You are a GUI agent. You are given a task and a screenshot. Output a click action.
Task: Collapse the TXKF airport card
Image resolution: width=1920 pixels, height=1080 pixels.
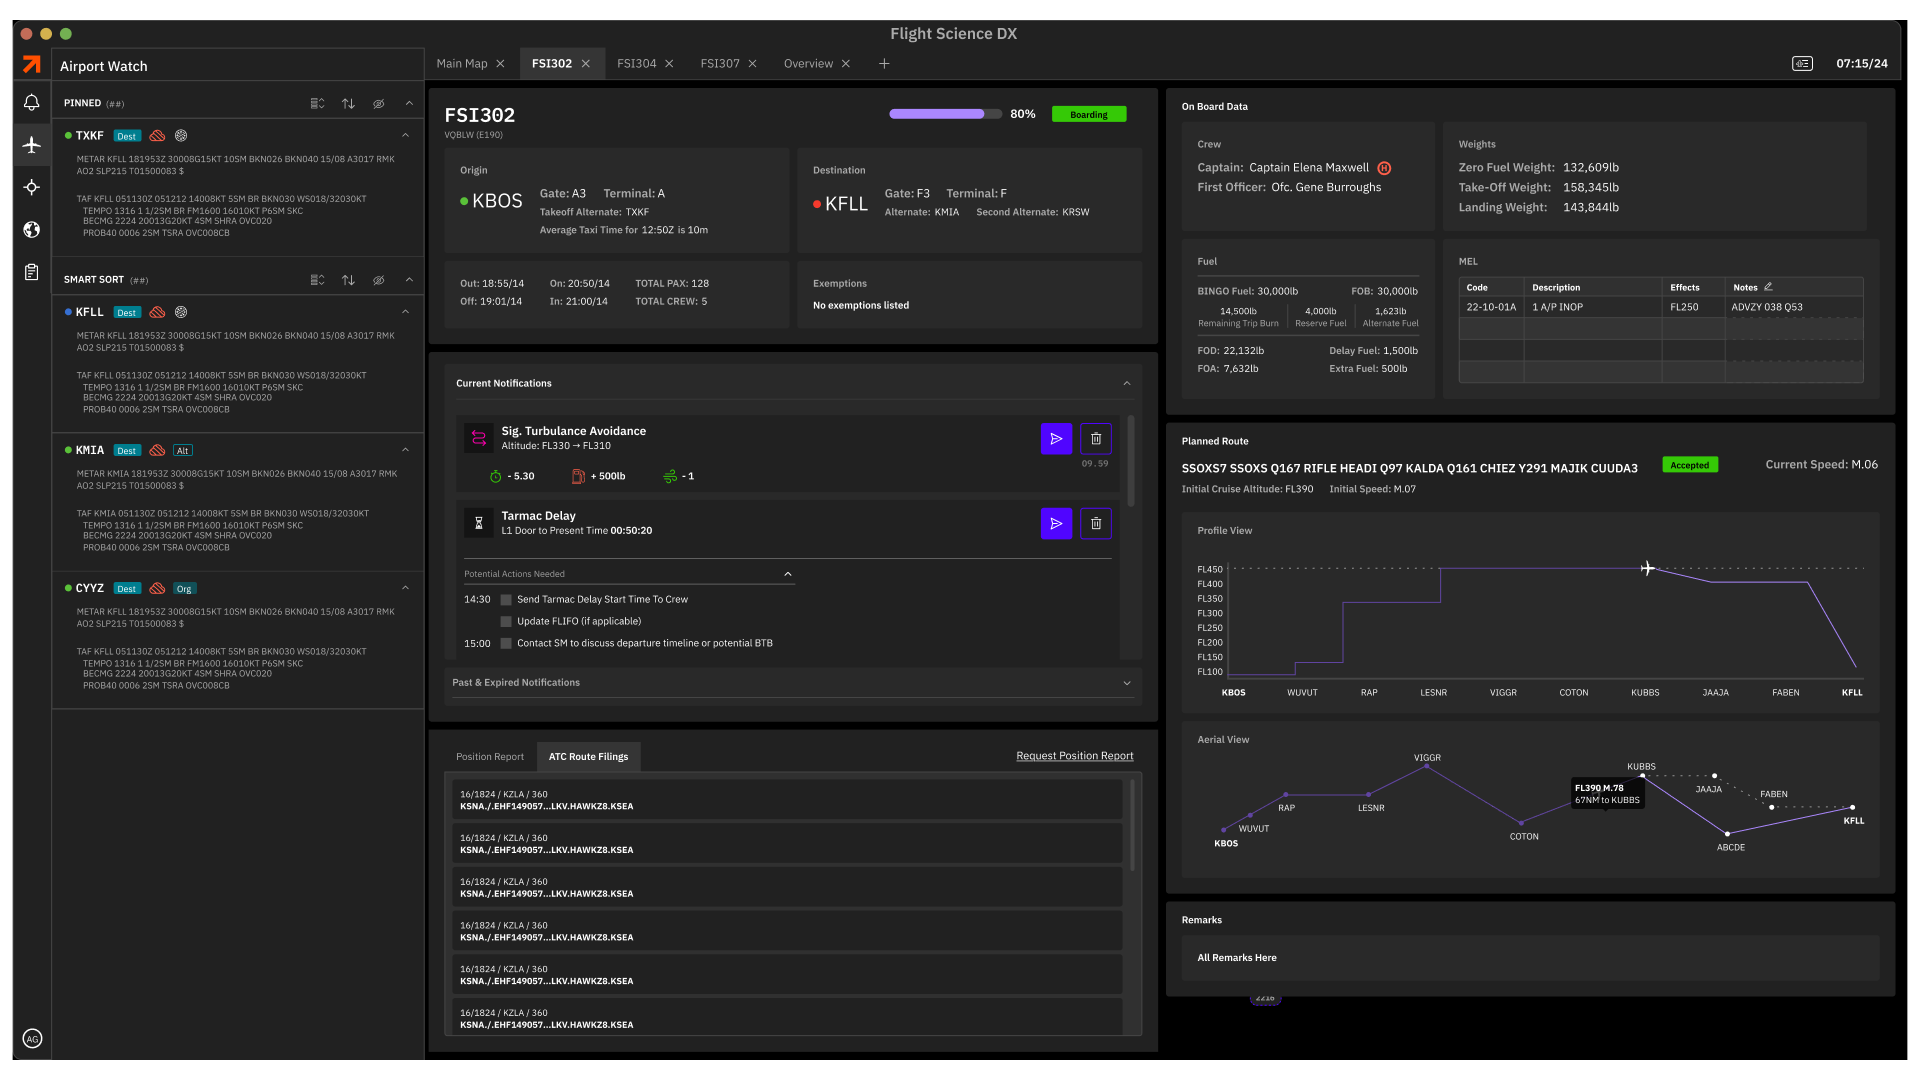point(405,136)
